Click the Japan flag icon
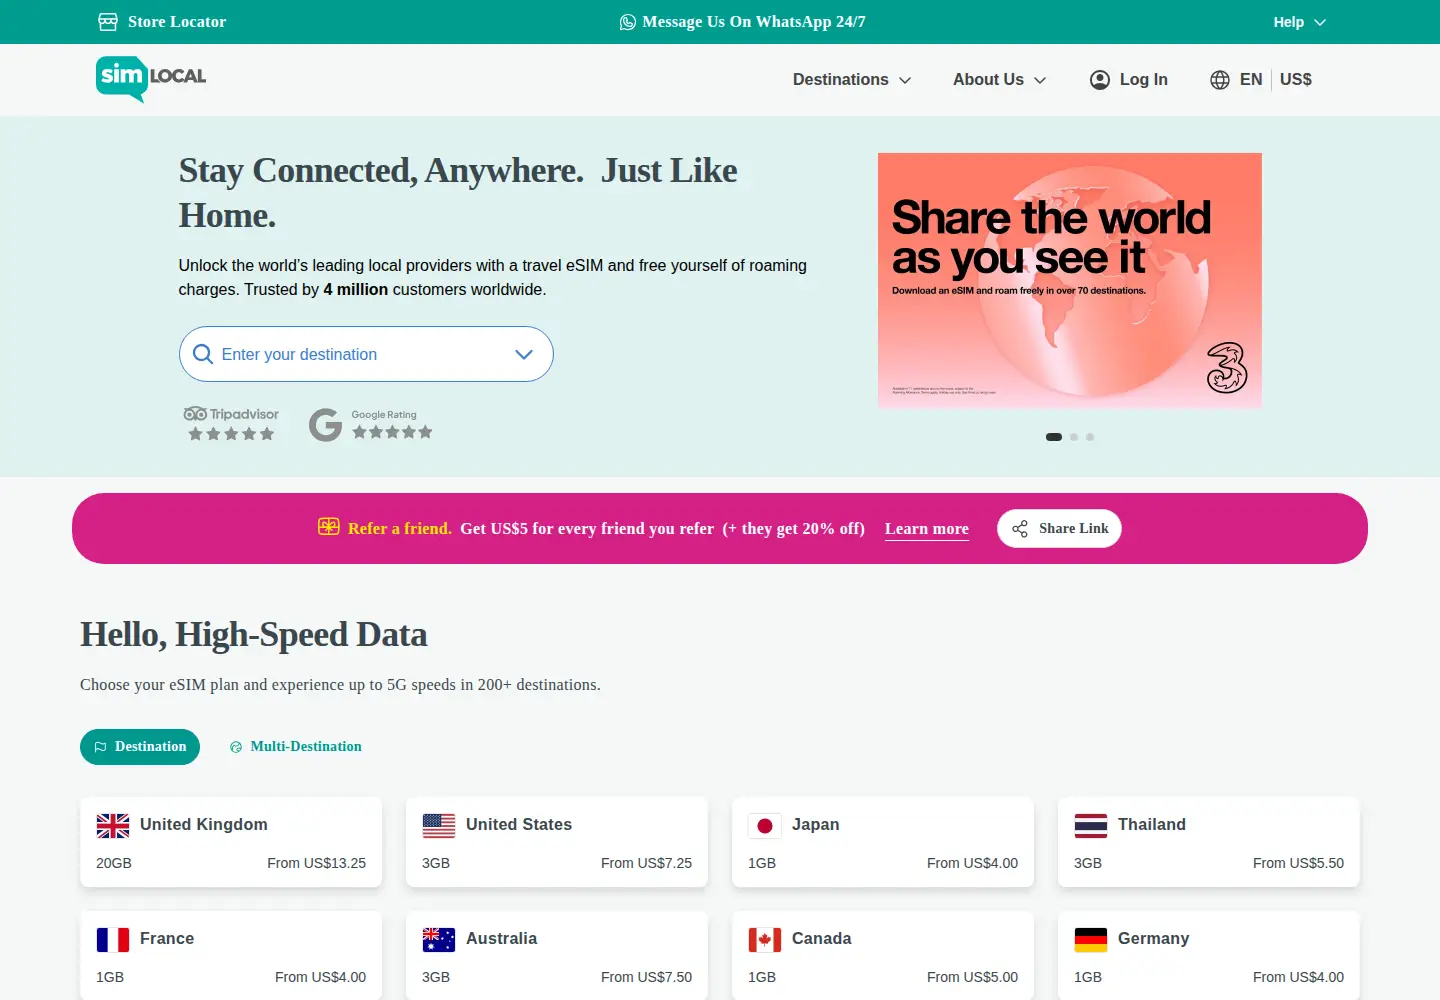Image resolution: width=1440 pixels, height=1000 pixels. (765, 825)
